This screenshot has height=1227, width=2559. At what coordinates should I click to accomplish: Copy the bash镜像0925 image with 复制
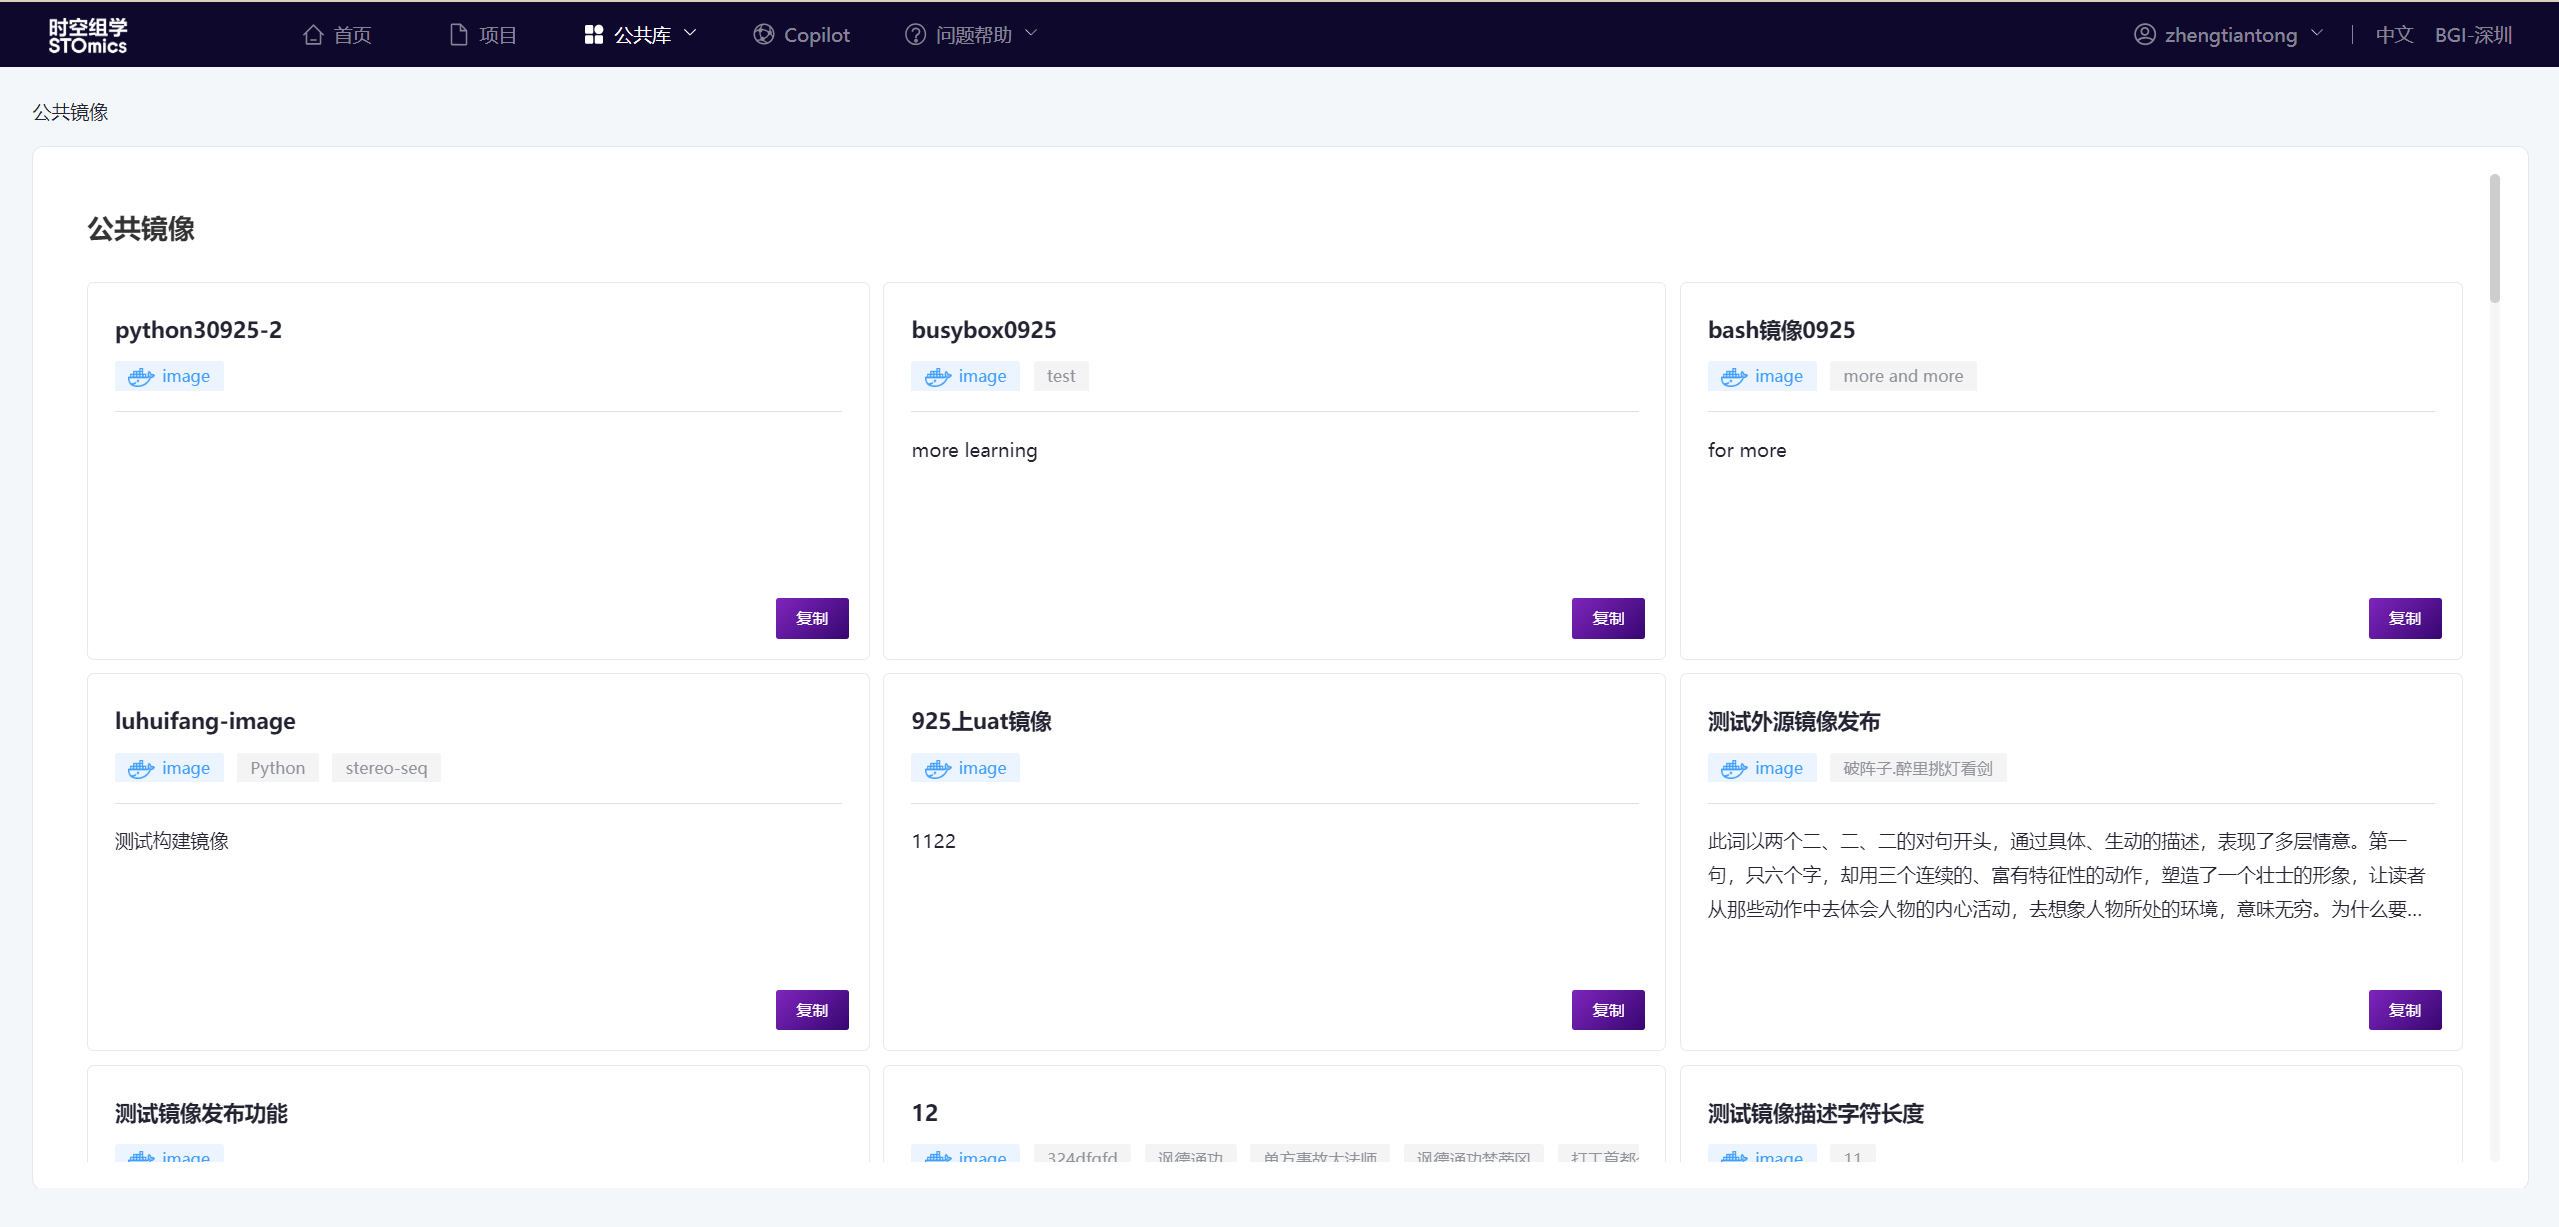2405,618
